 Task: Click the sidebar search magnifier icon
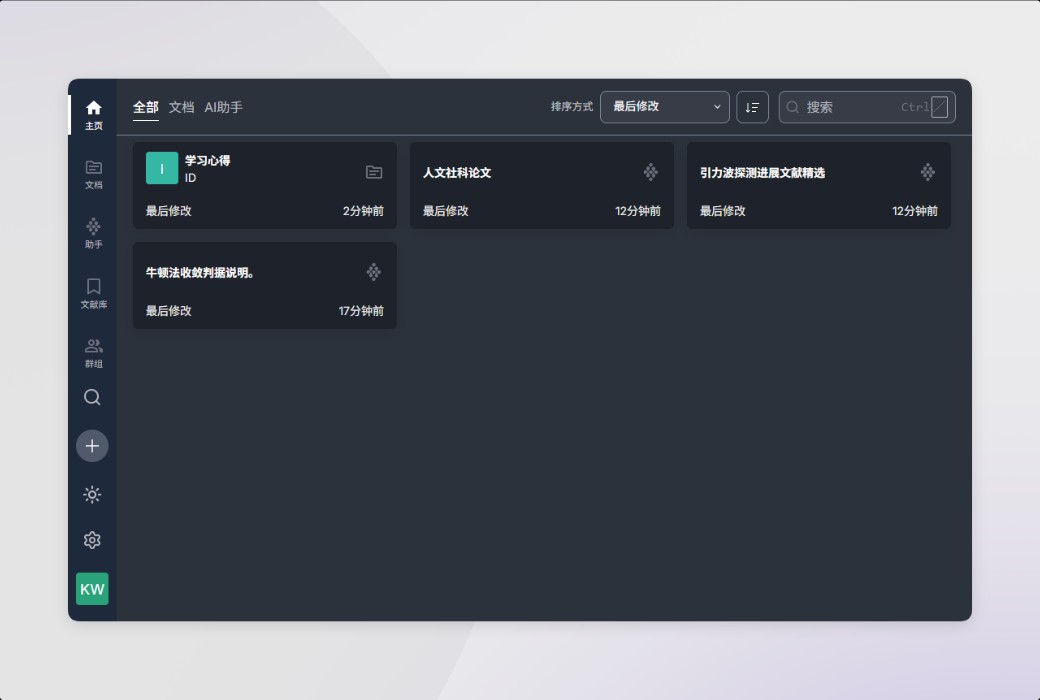pyautogui.click(x=92, y=397)
